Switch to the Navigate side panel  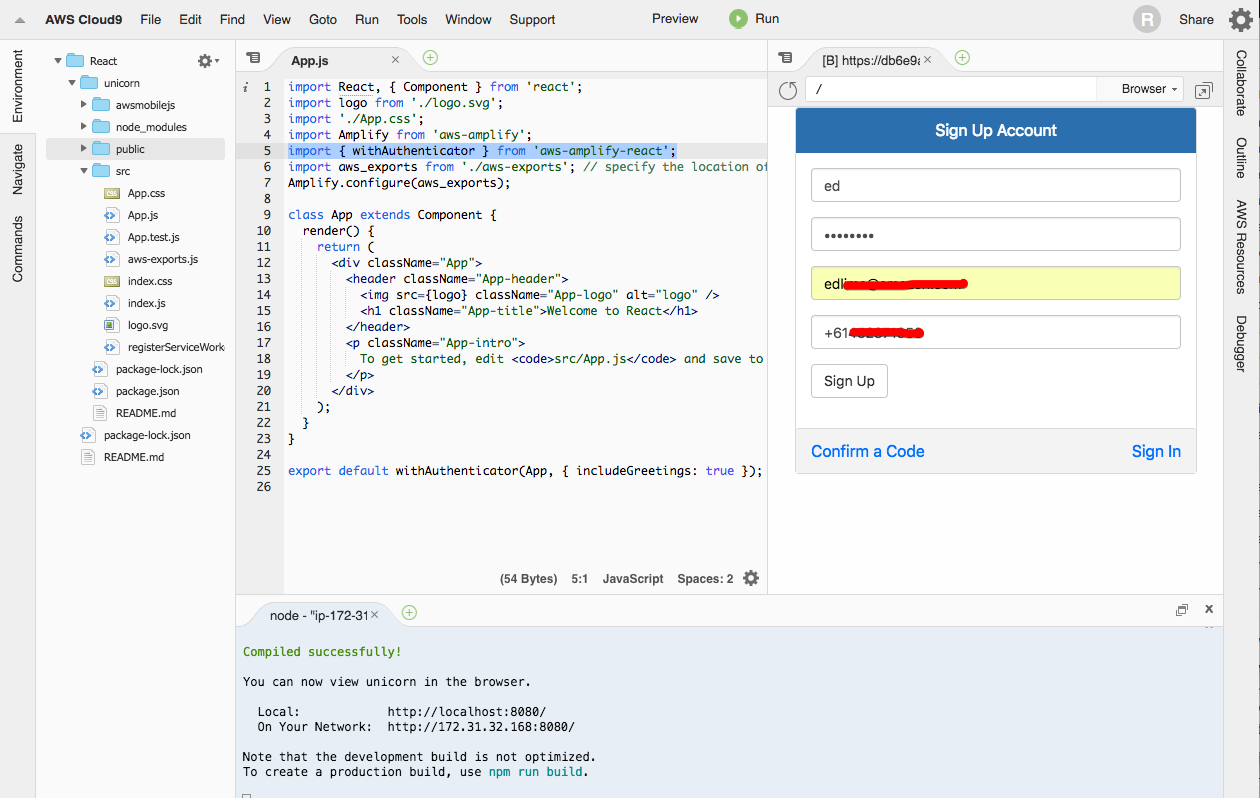coord(18,169)
